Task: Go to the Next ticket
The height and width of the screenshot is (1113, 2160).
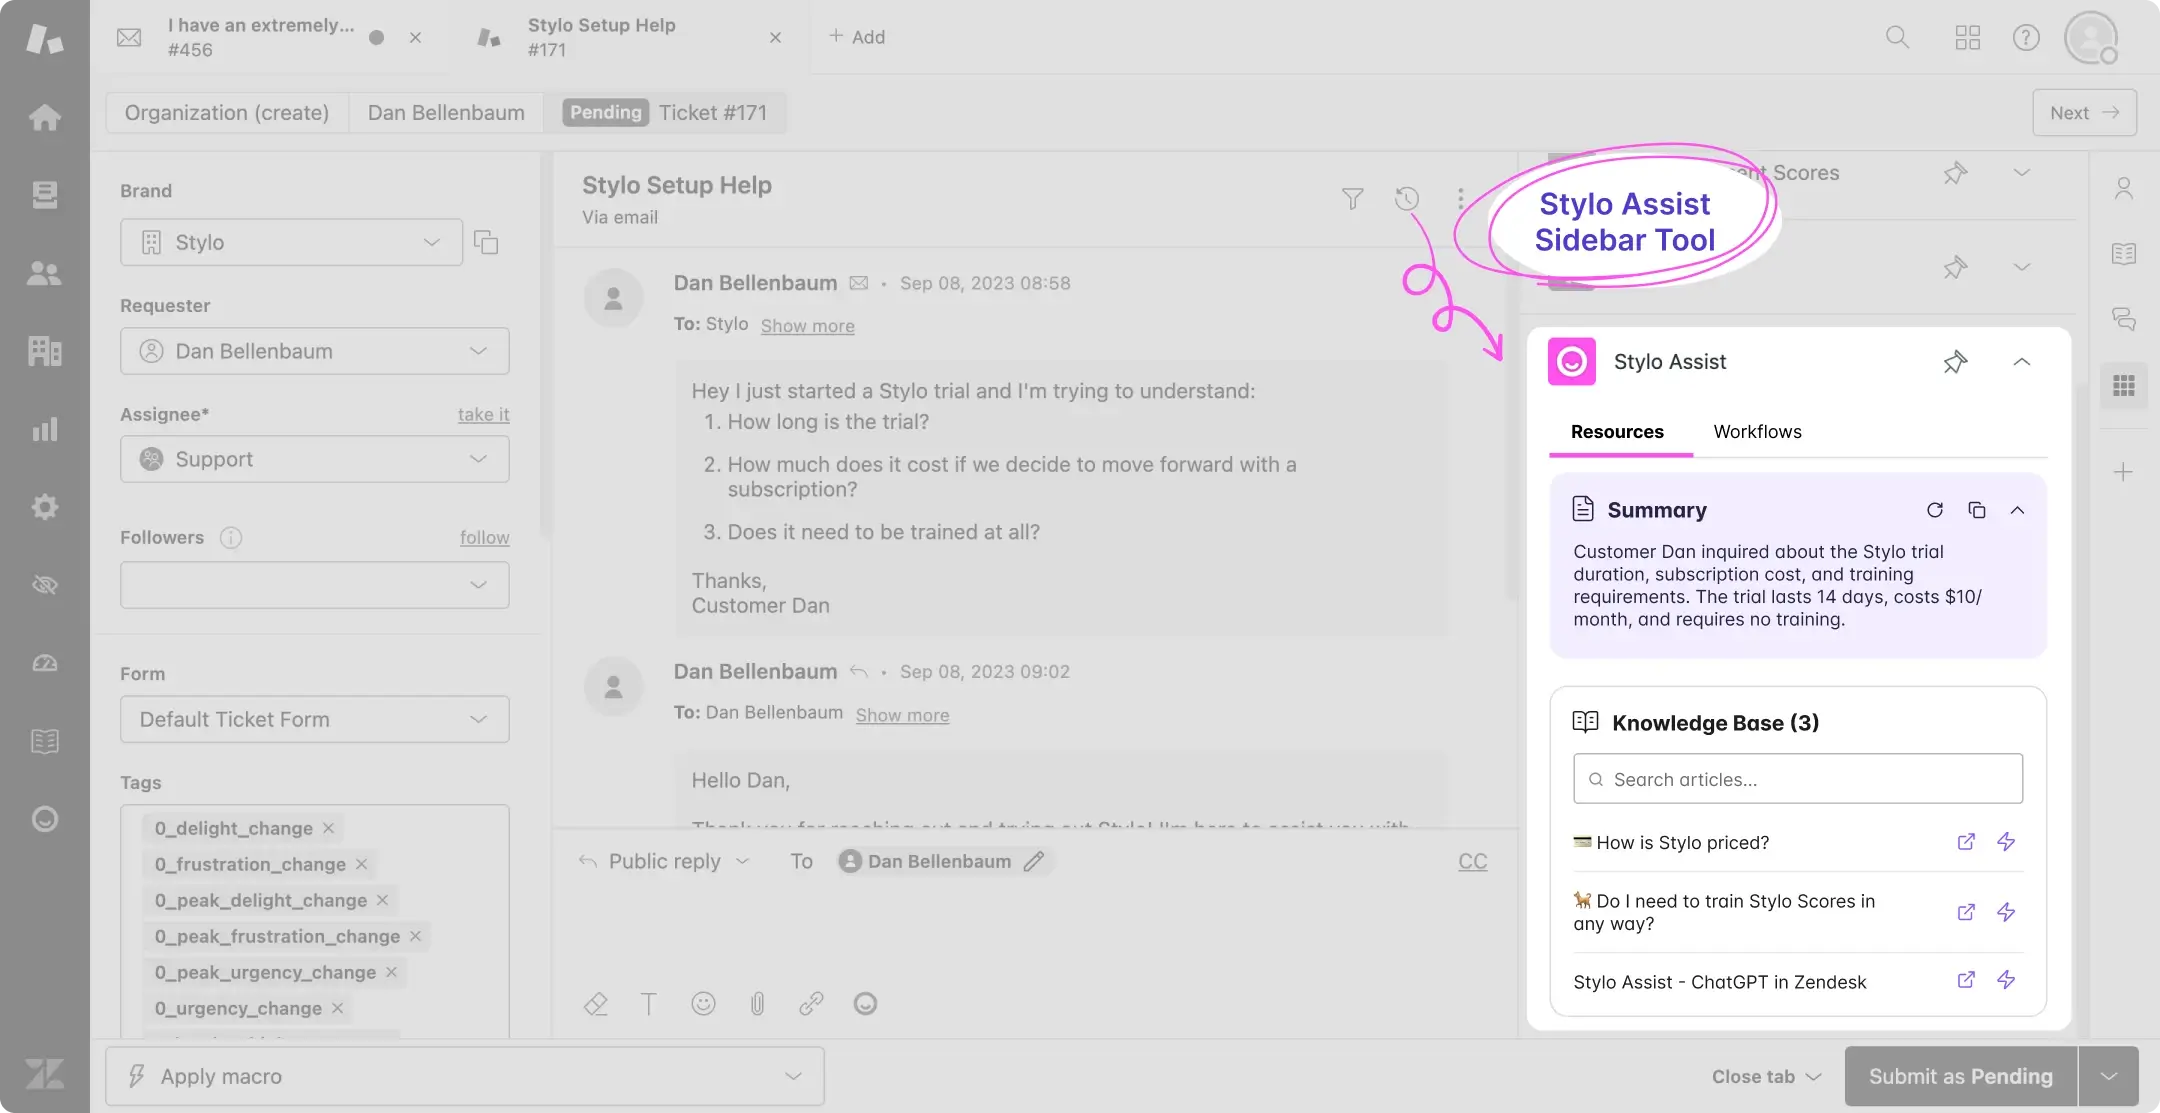Action: [2084, 113]
